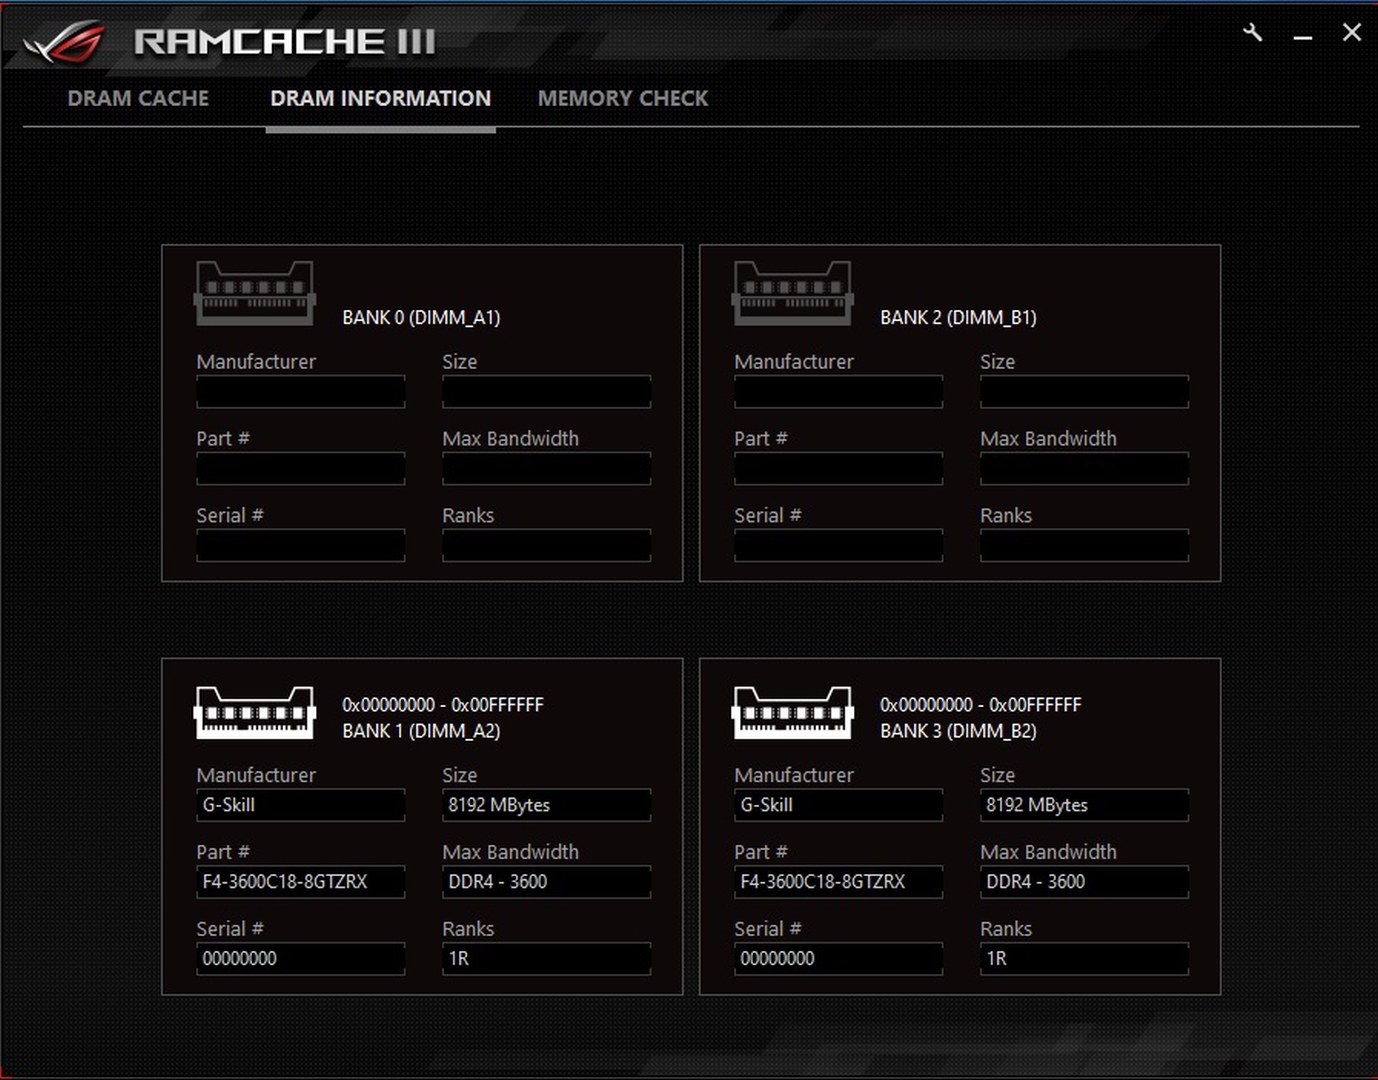The image size is (1378, 1080).
Task: Click the empty BANK 0 Size field
Action: click(547, 392)
